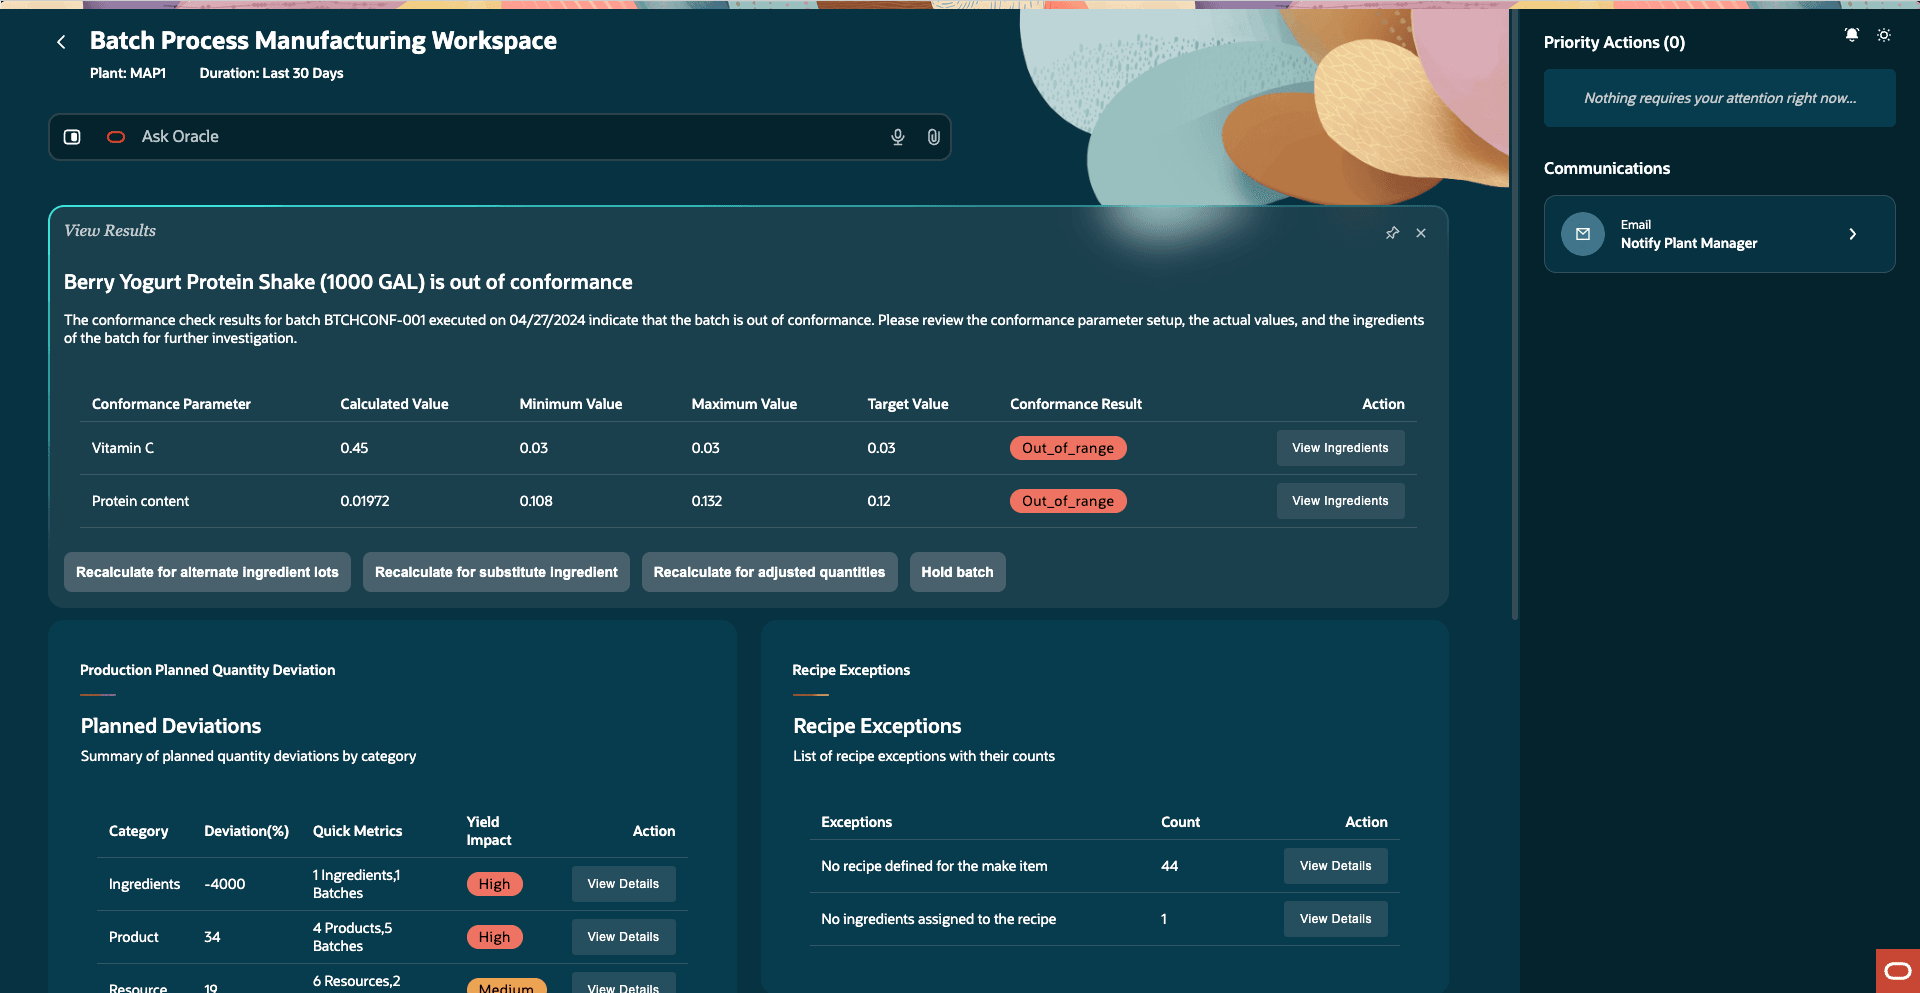Click Recalculate for adjusted quantities

(x=769, y=572)
